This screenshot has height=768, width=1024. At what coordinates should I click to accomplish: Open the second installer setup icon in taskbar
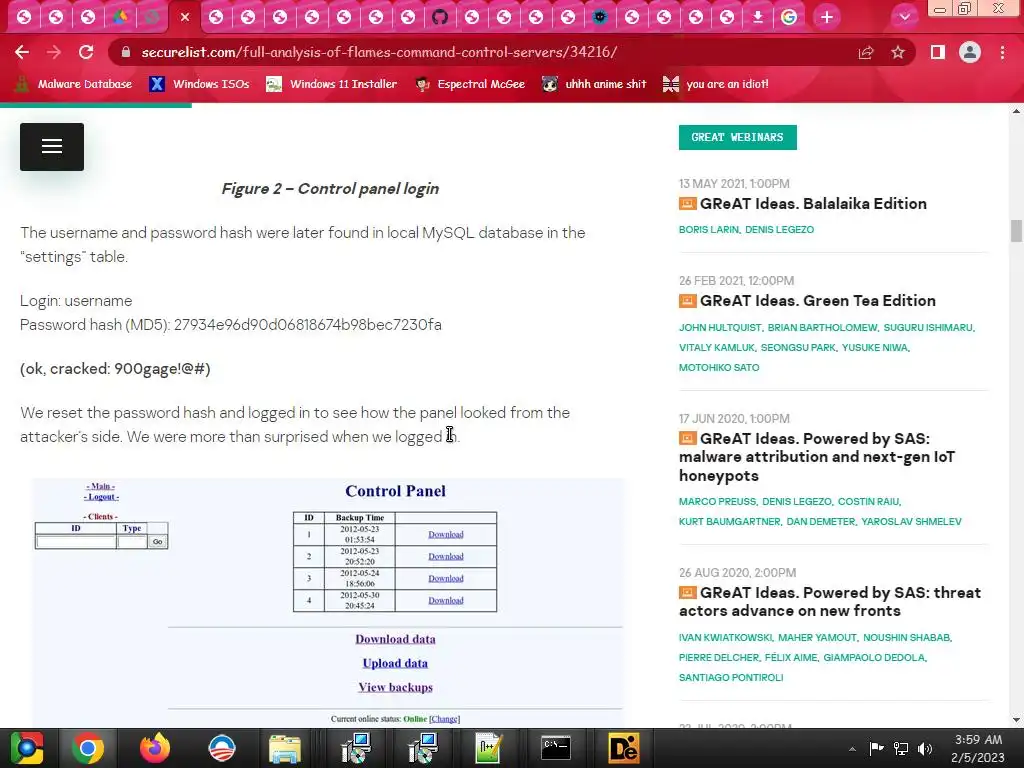point(423,748)
